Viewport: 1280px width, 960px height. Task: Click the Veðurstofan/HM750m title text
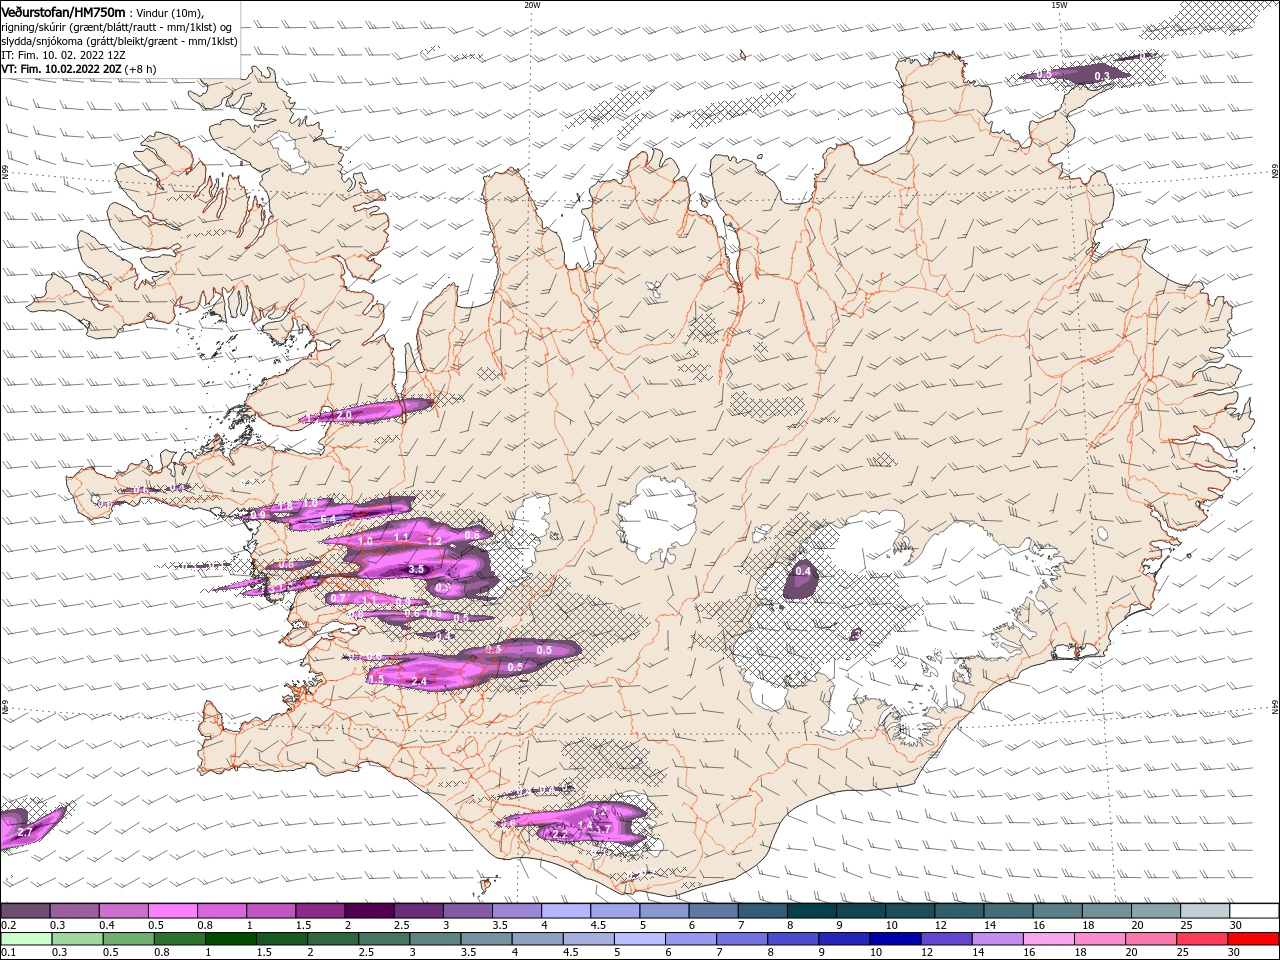click(63, 12)
